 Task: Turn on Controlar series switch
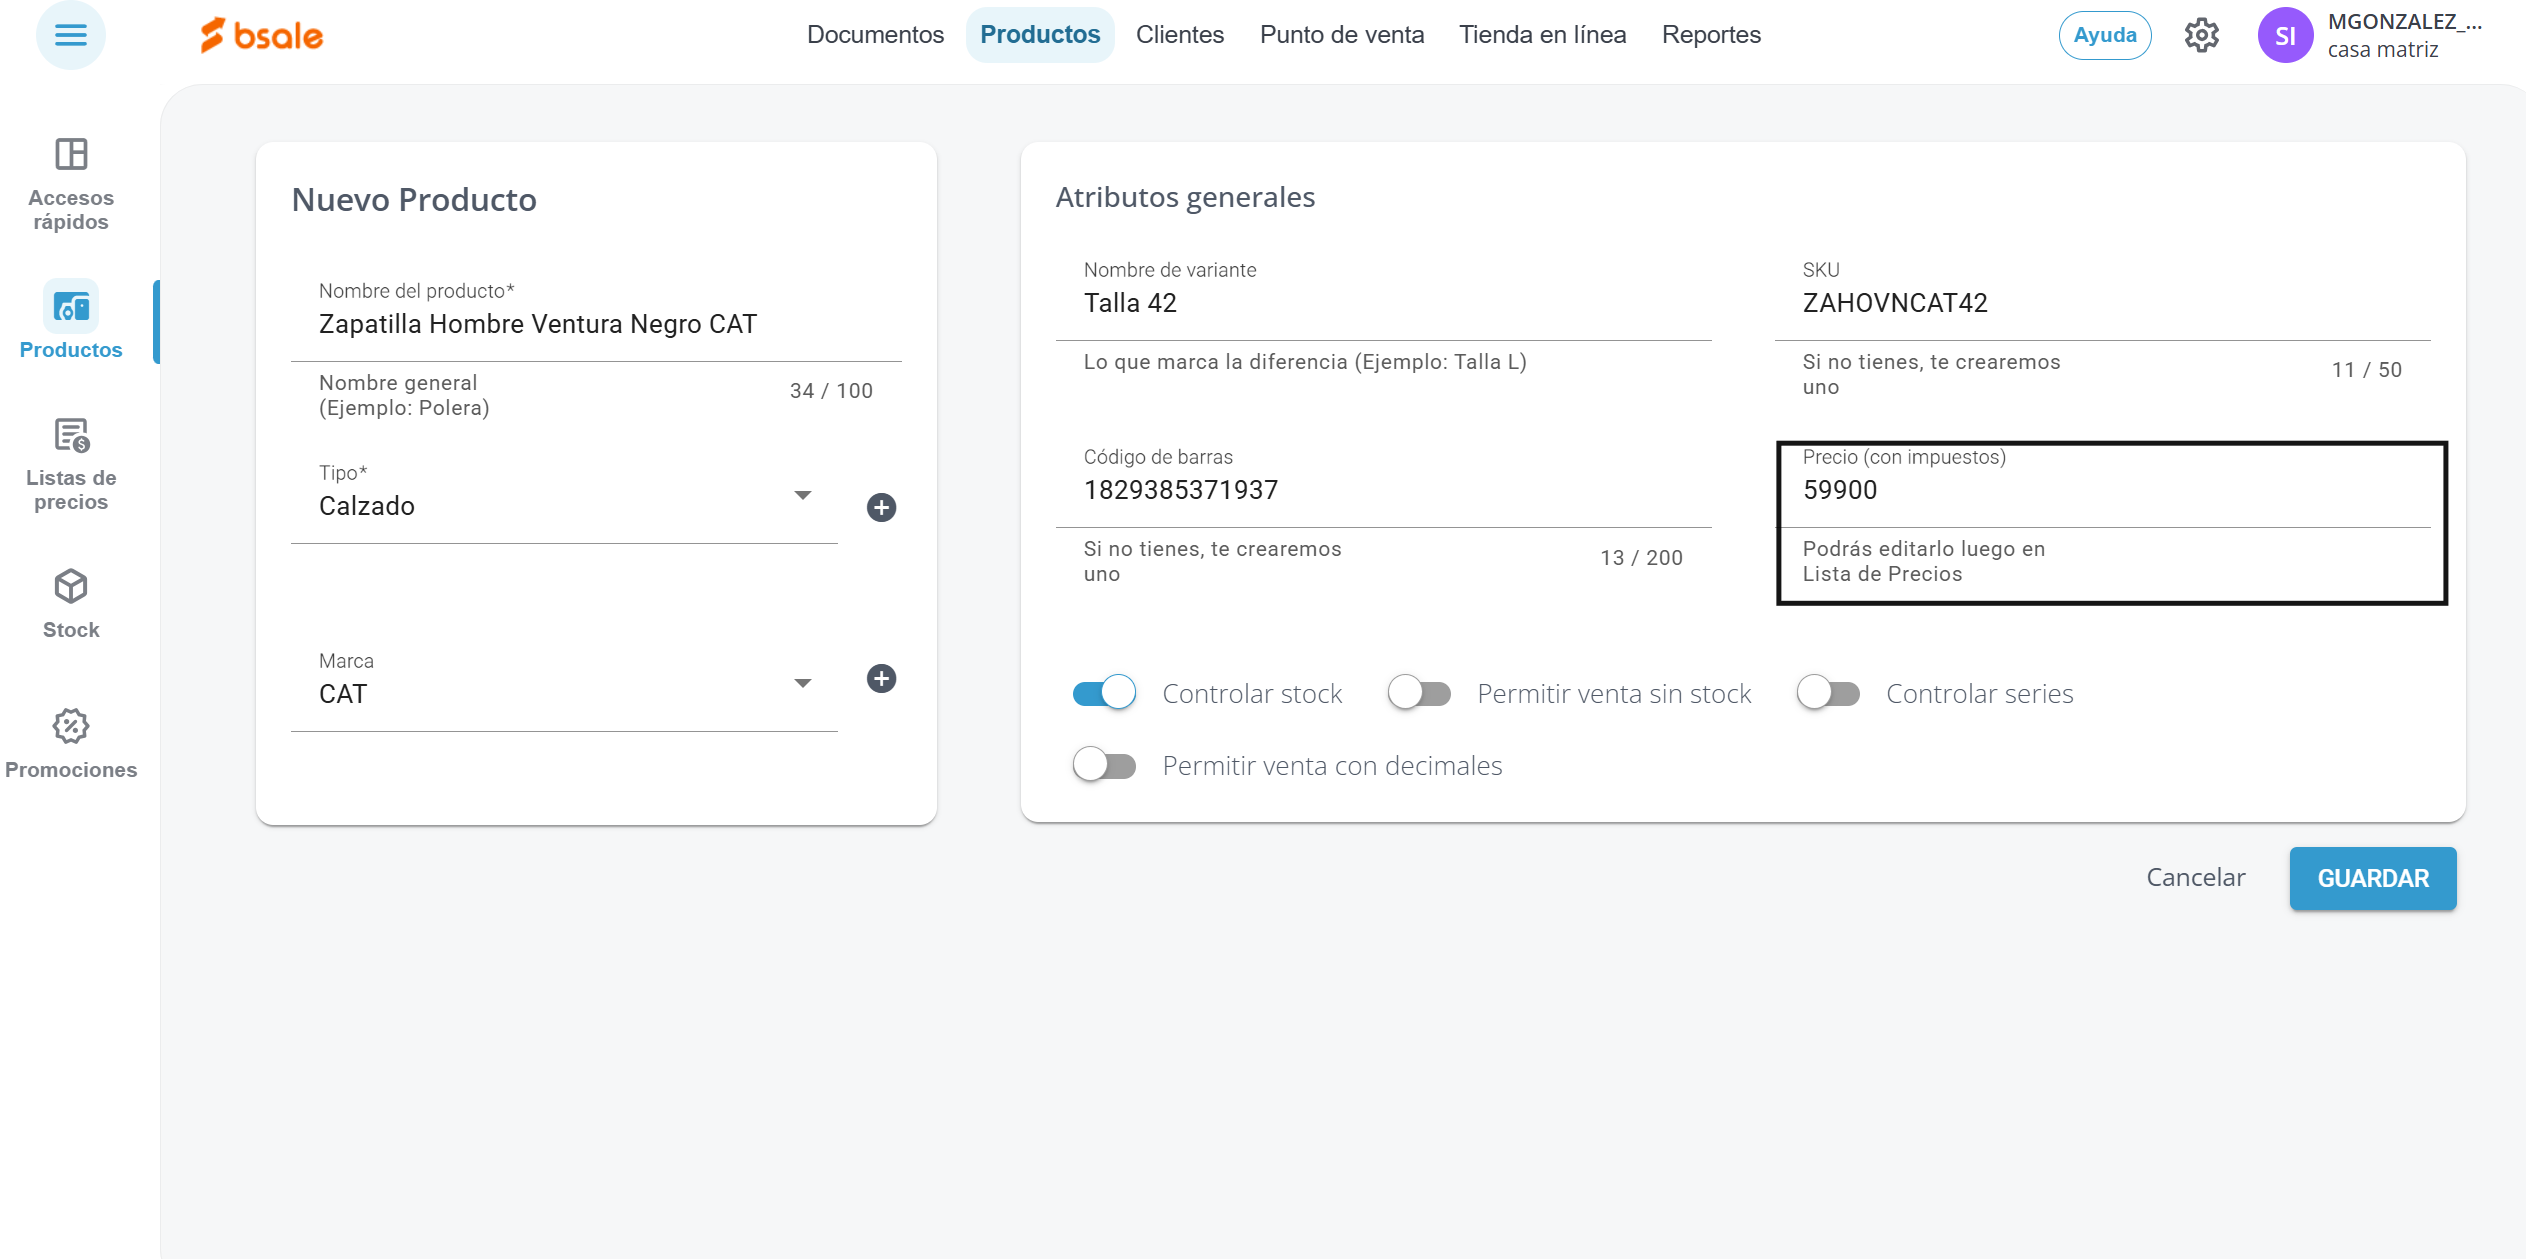pyautogui.click(x=1828, y=693)
